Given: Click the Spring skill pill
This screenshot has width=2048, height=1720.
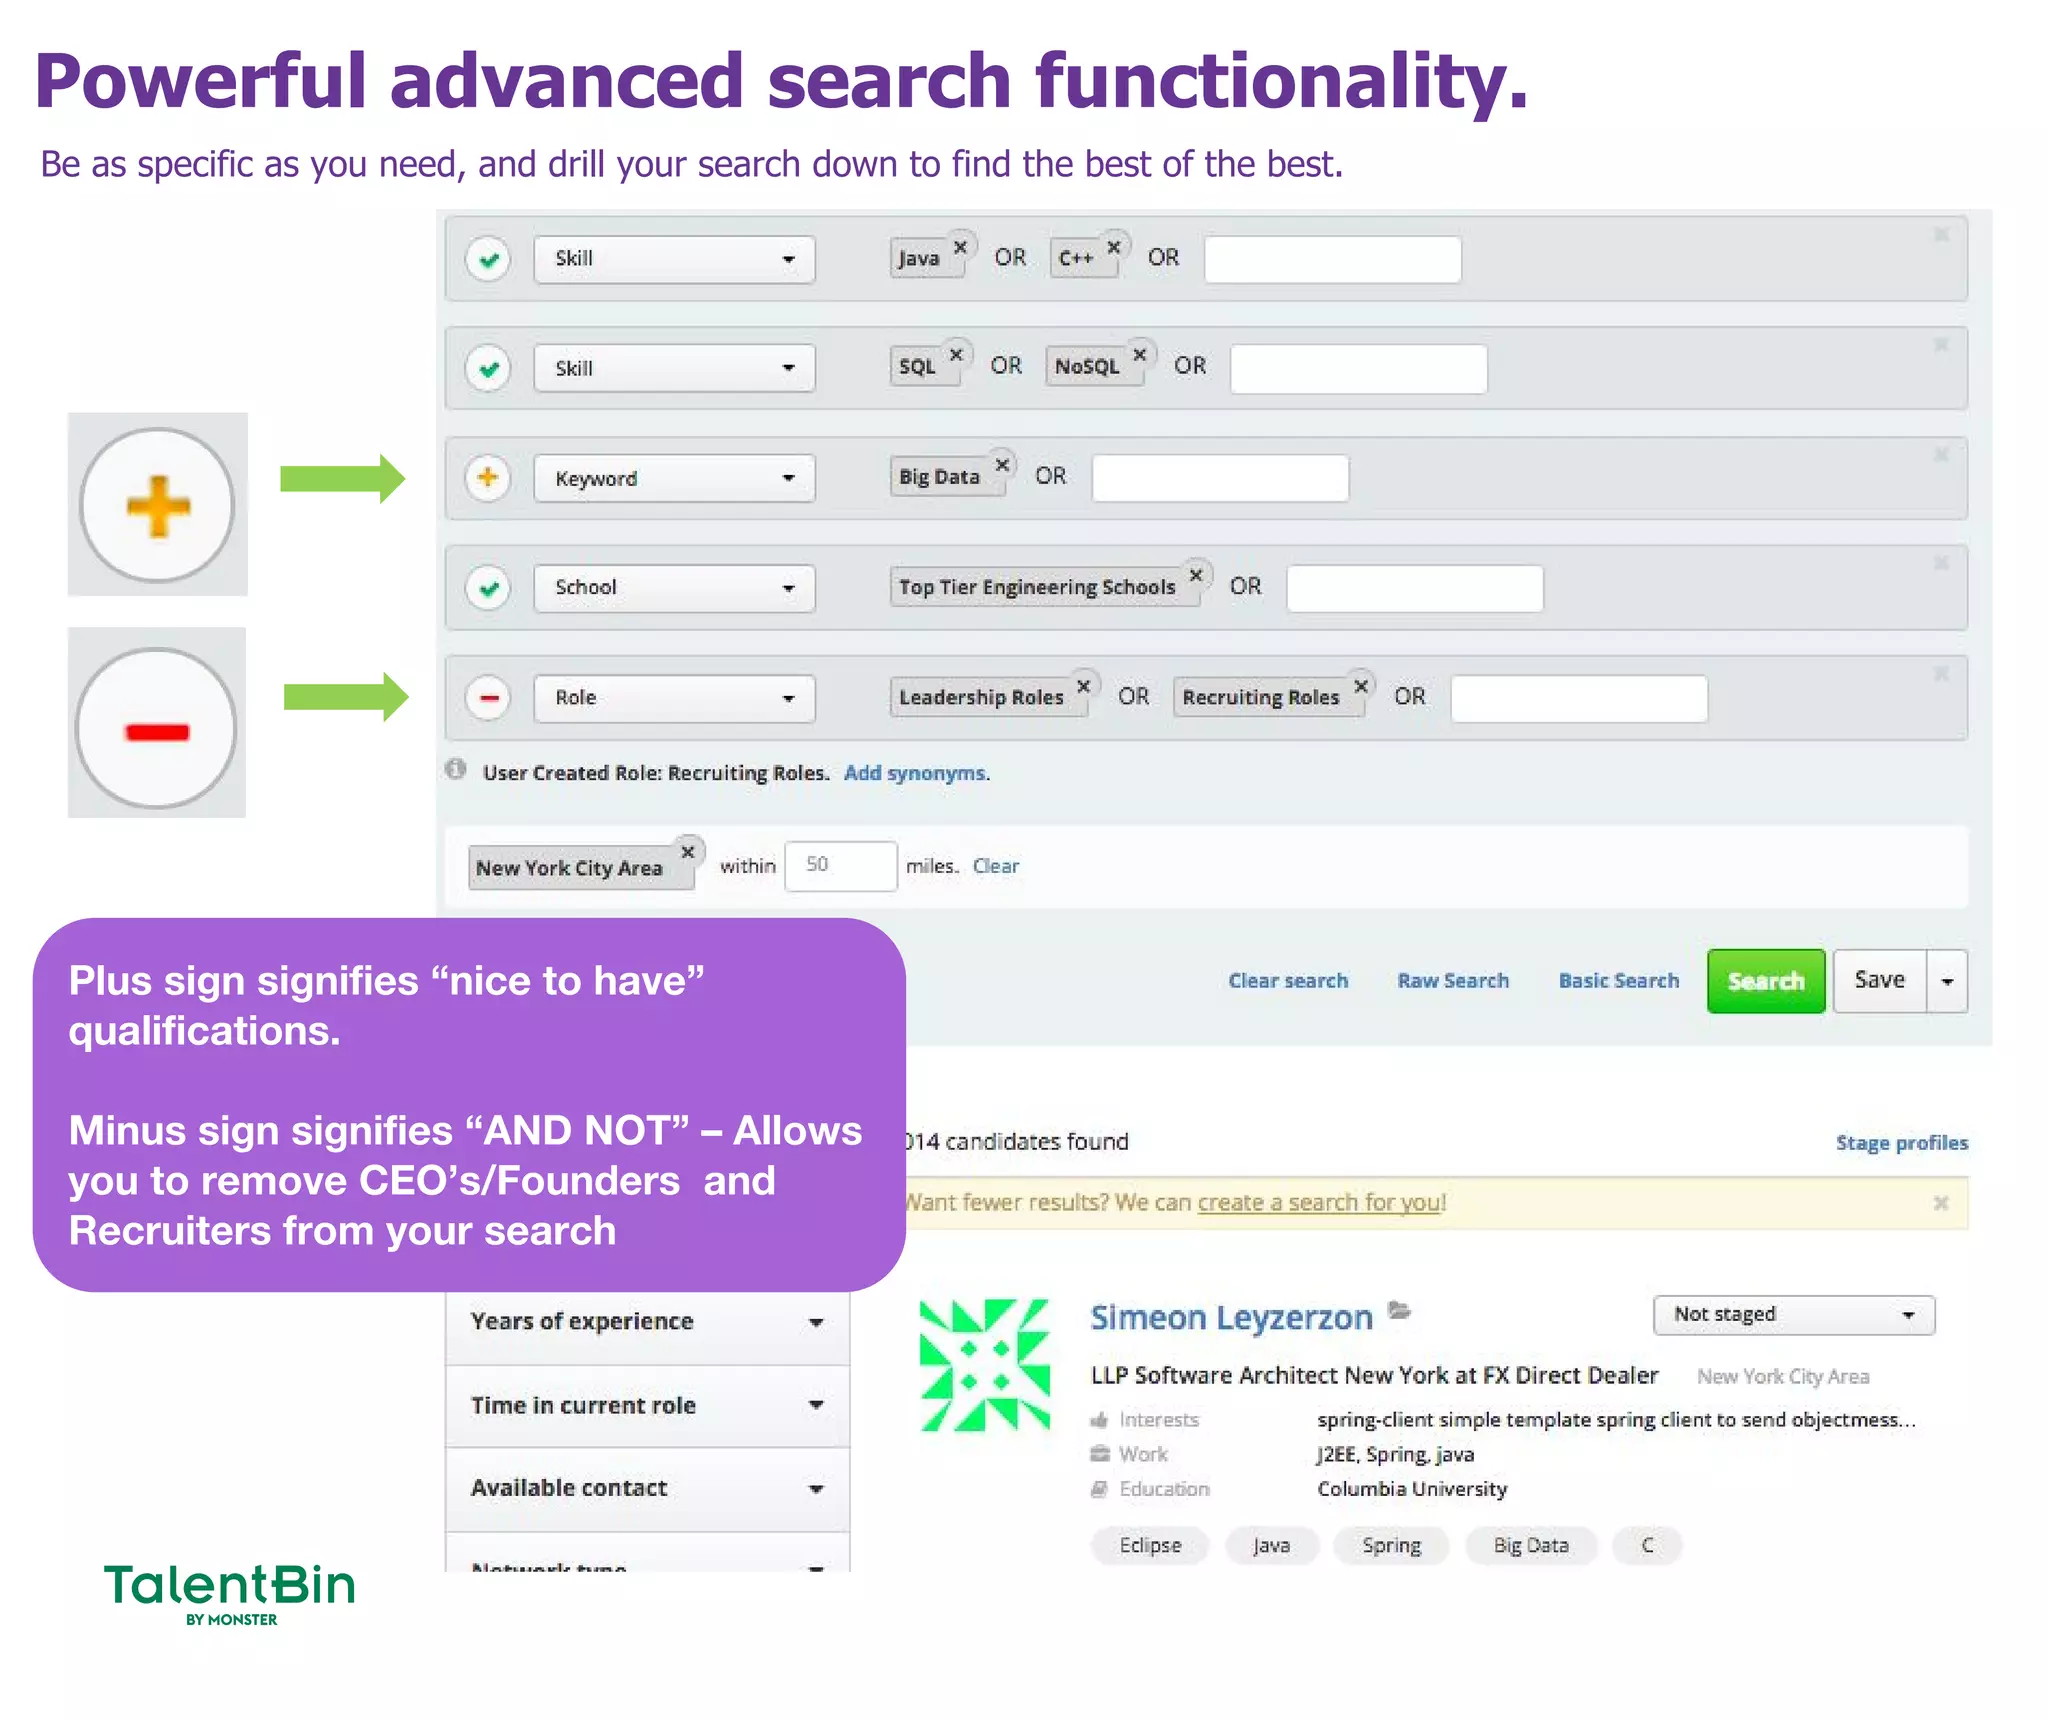Looking at the screenshot, I should [1391, 1546].
